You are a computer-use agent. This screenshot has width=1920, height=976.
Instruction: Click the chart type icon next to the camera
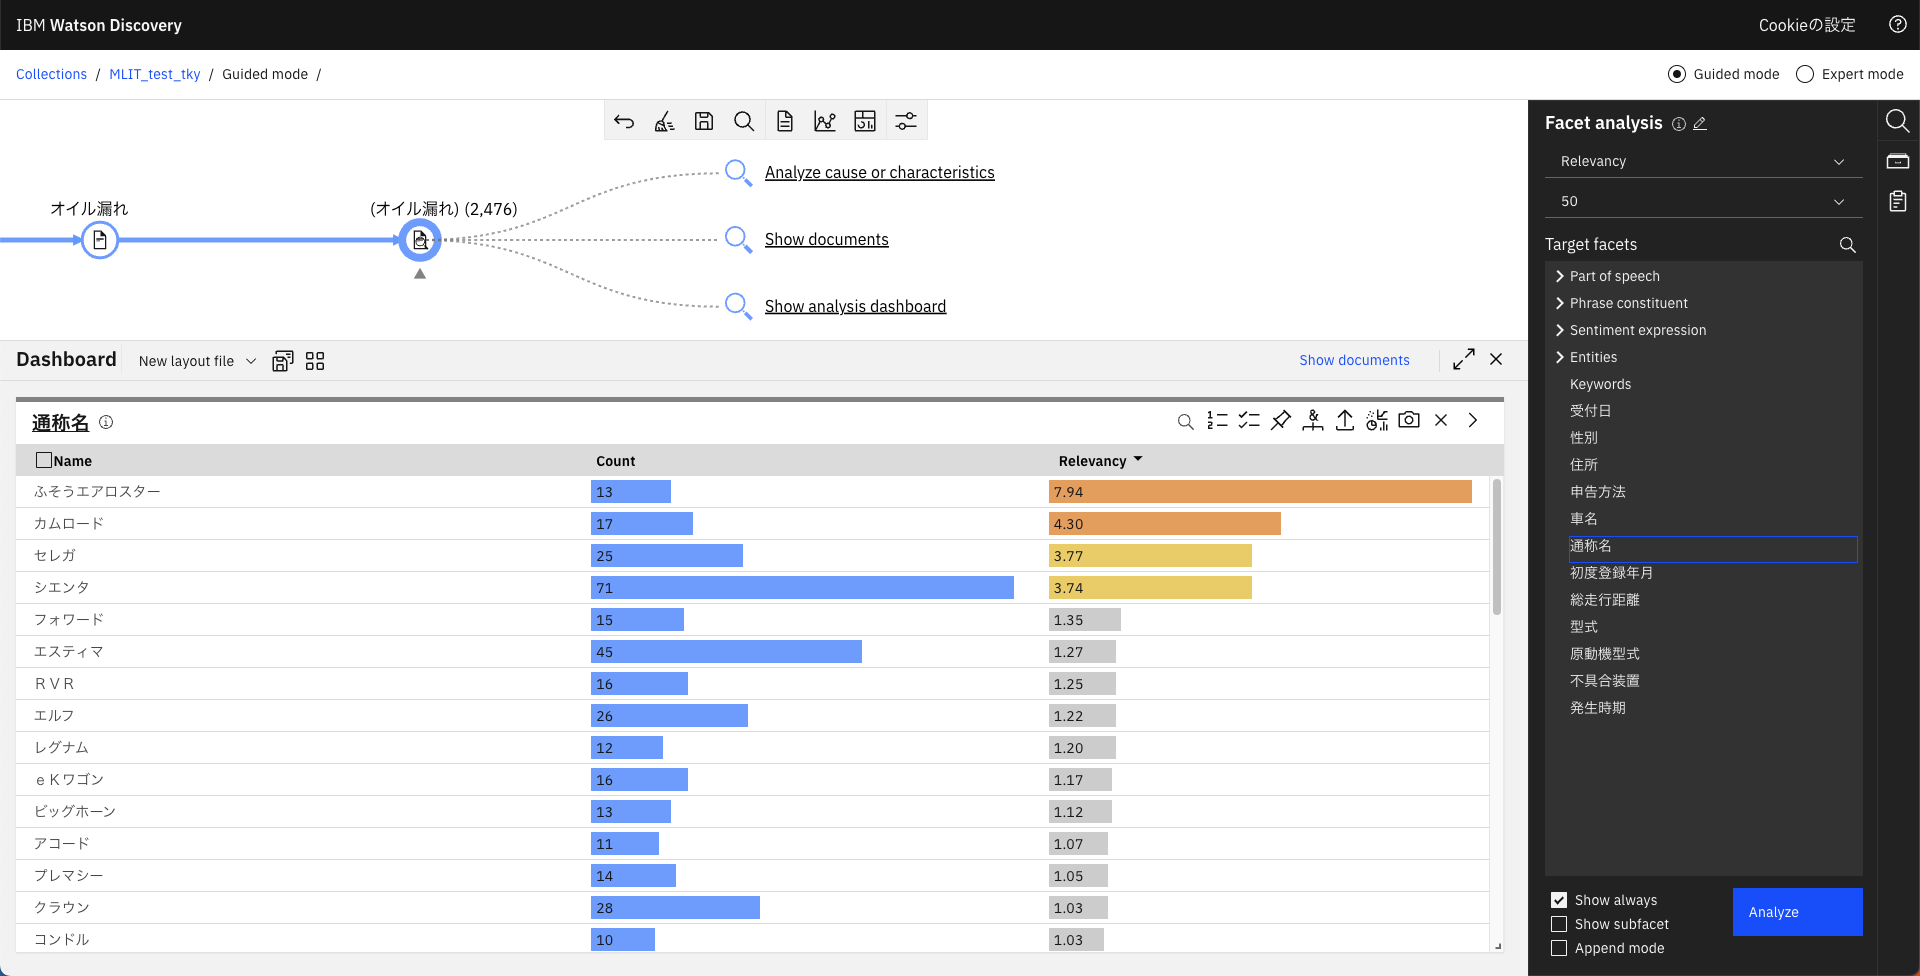tap(1377, 421)
